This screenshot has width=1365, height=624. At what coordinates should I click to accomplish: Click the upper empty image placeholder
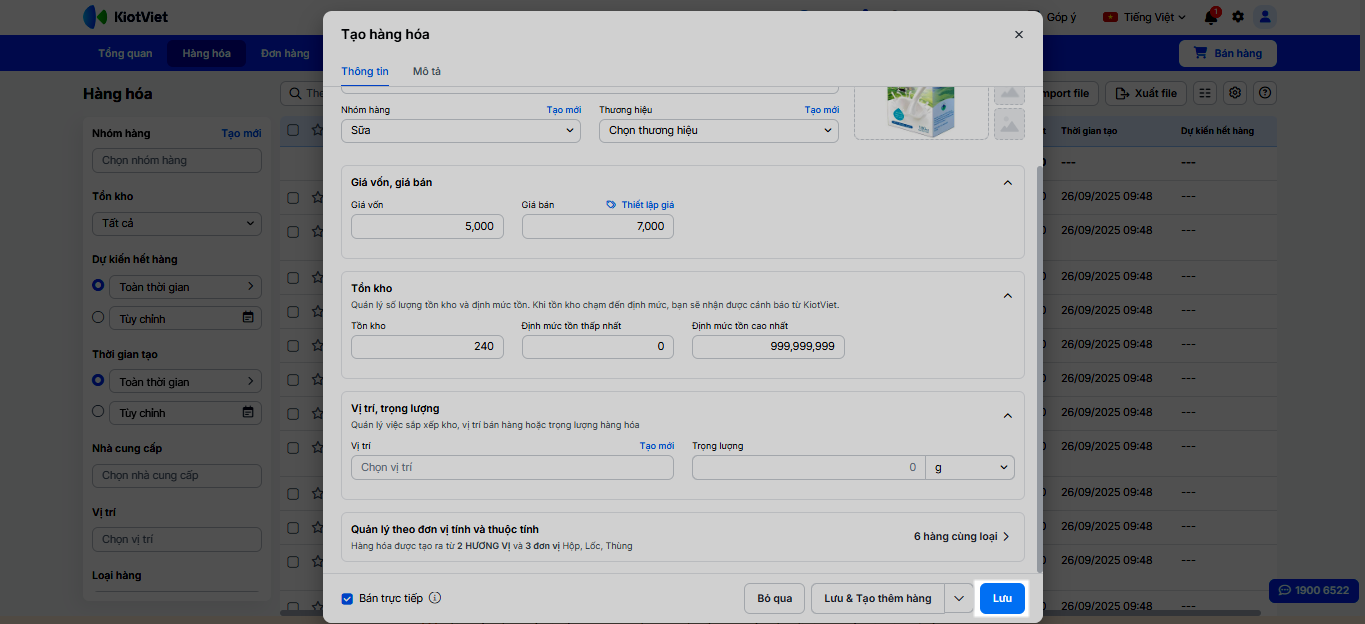pyautogui.click(x=1009, y=93)
